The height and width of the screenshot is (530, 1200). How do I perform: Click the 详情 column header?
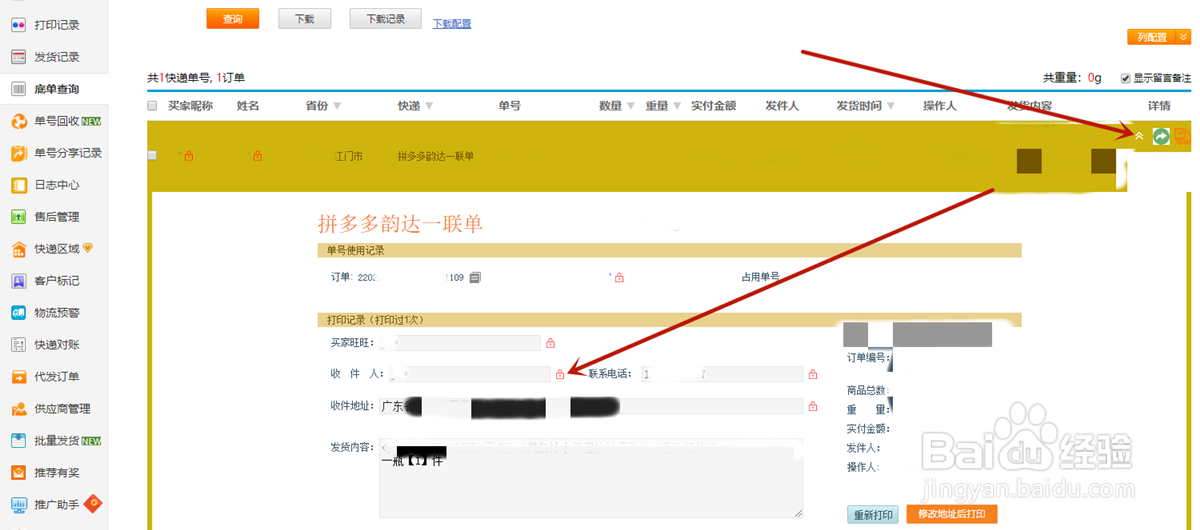pos(1159,106)
